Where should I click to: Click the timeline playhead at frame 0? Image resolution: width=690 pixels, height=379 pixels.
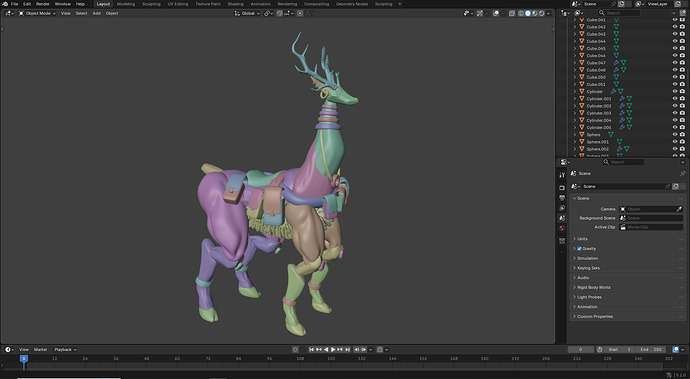24,359
